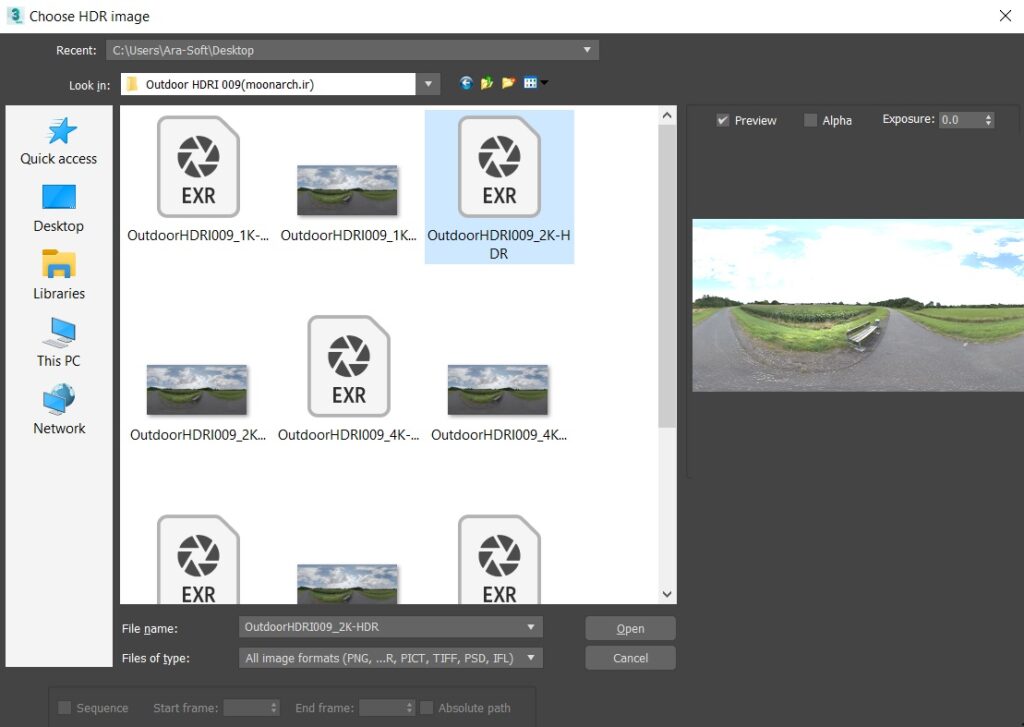
Task: Select OutdoorHDRI009_1K... image thumbnail
Action: [x=347, y=190]
